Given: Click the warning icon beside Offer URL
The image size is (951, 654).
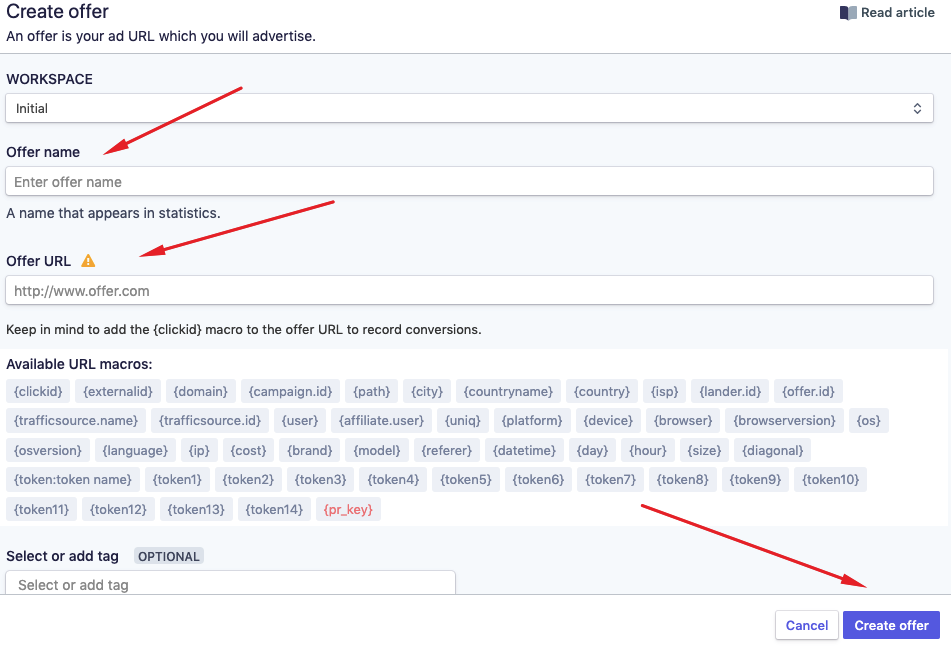Looking at the screenshot, I should pyautogui.click(x=87, y=260).
